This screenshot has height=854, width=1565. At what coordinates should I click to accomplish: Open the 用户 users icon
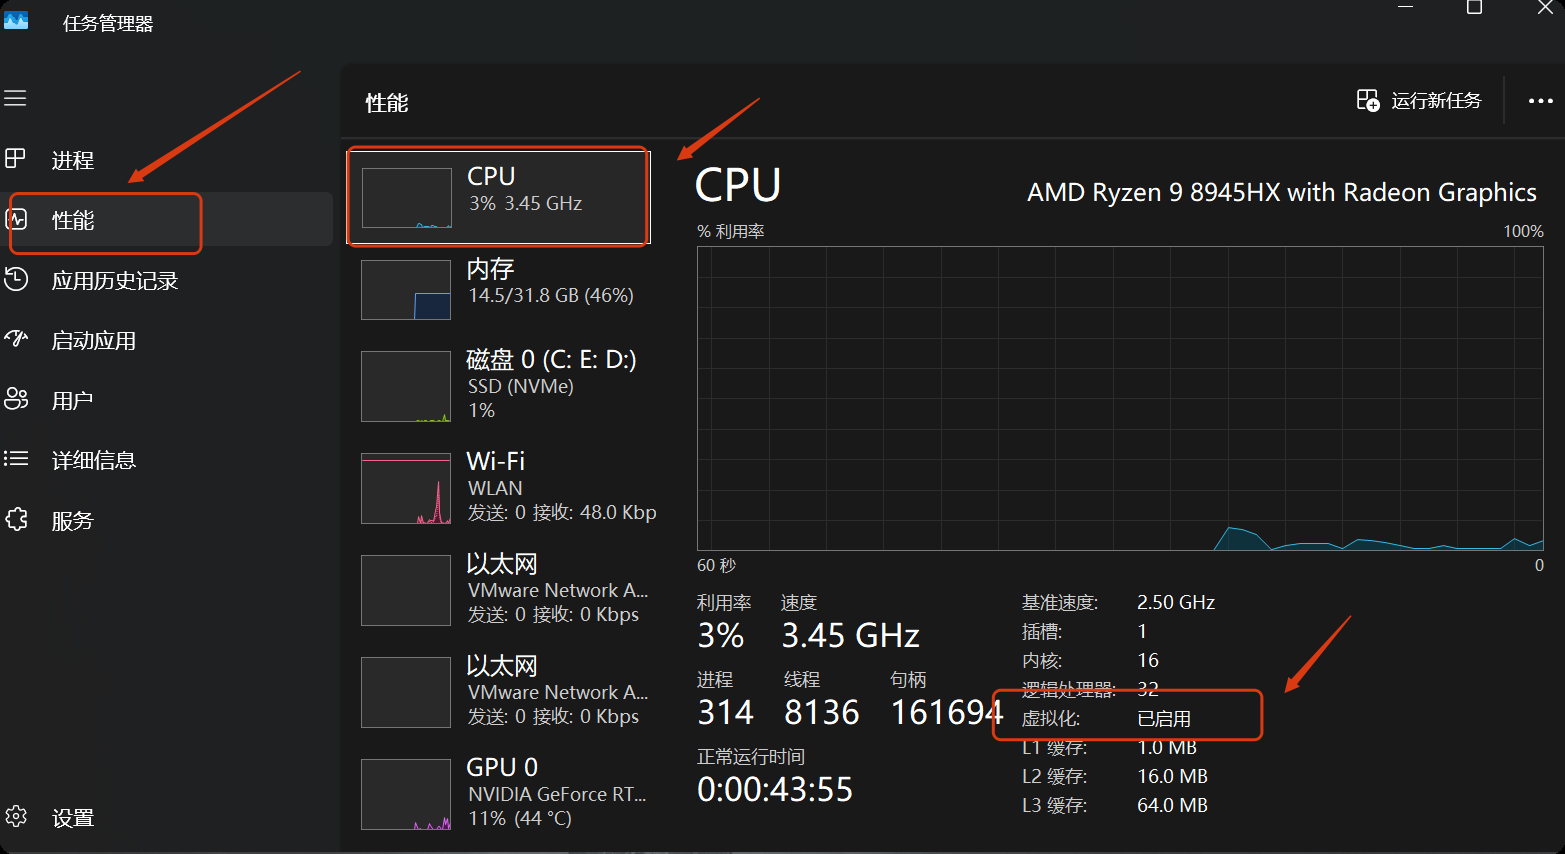(16, 399)
